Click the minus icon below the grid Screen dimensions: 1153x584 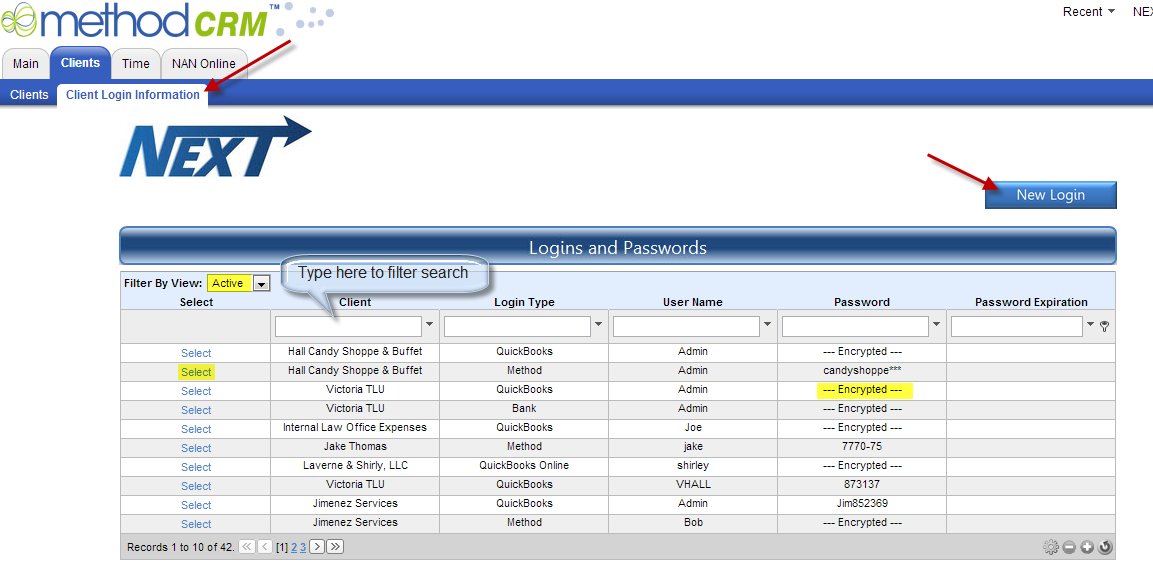(x=1069, y=547)
